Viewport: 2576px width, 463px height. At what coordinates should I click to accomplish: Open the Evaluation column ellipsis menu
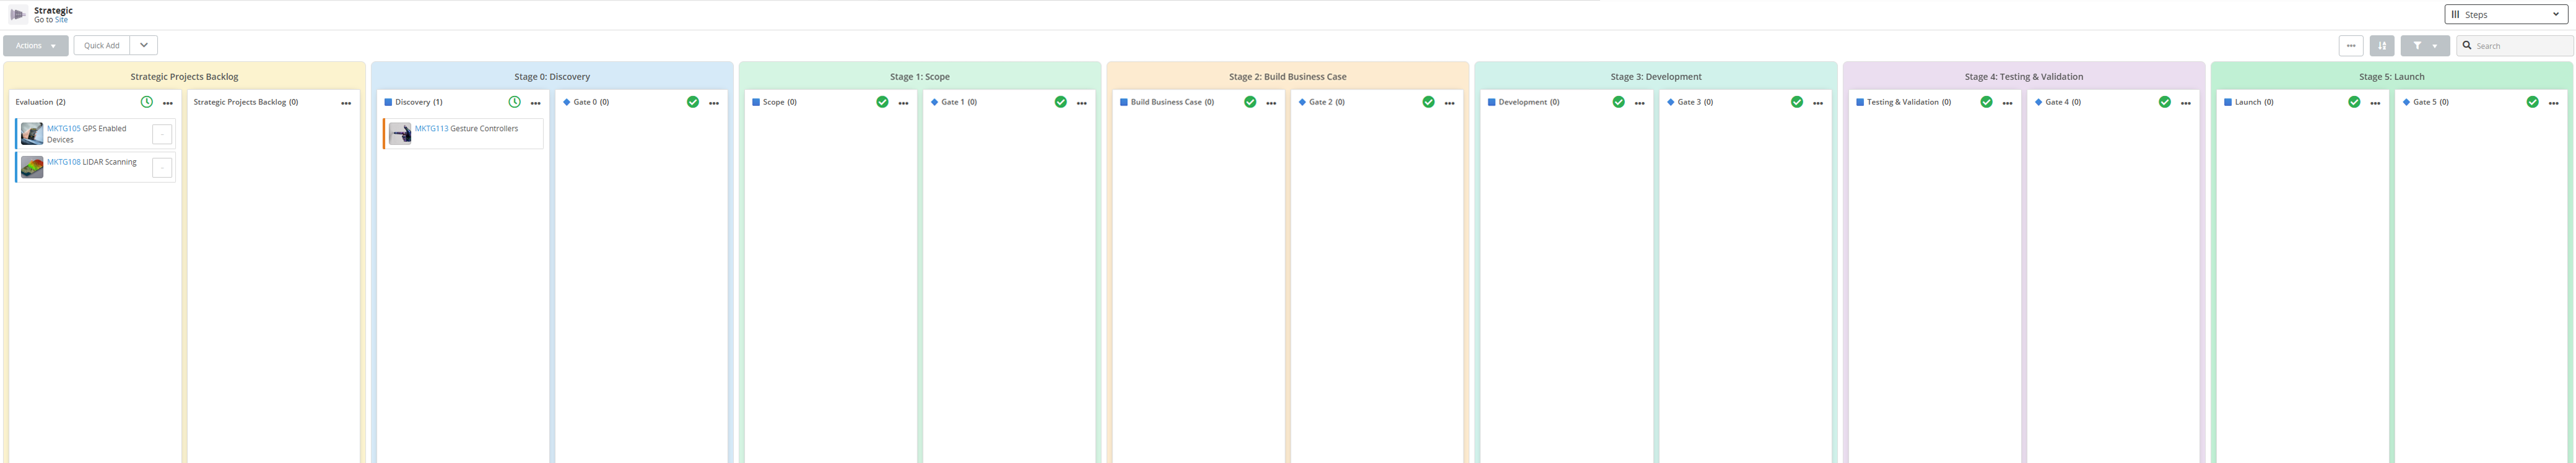click(x=168, y=103)
